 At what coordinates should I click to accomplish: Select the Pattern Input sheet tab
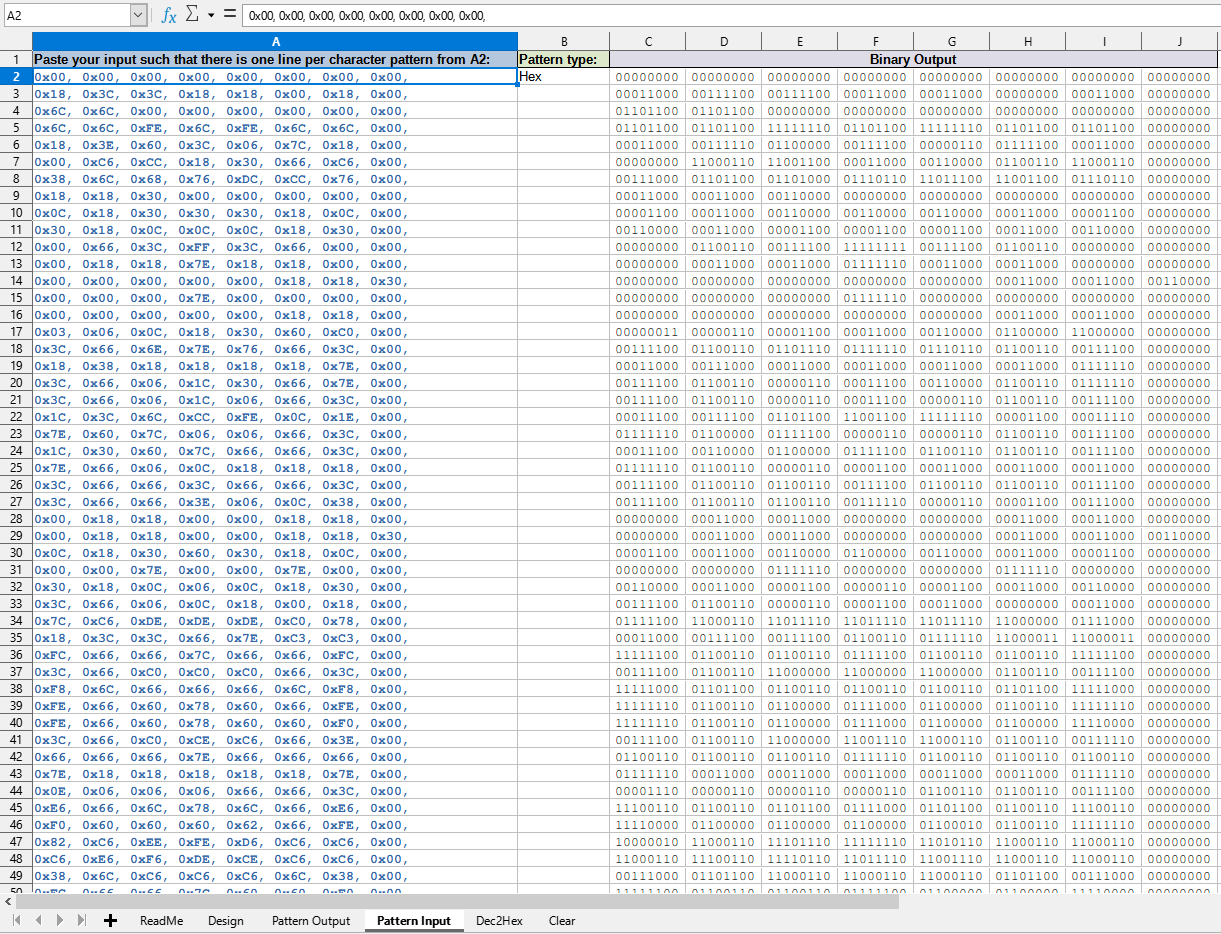point(414,921)
